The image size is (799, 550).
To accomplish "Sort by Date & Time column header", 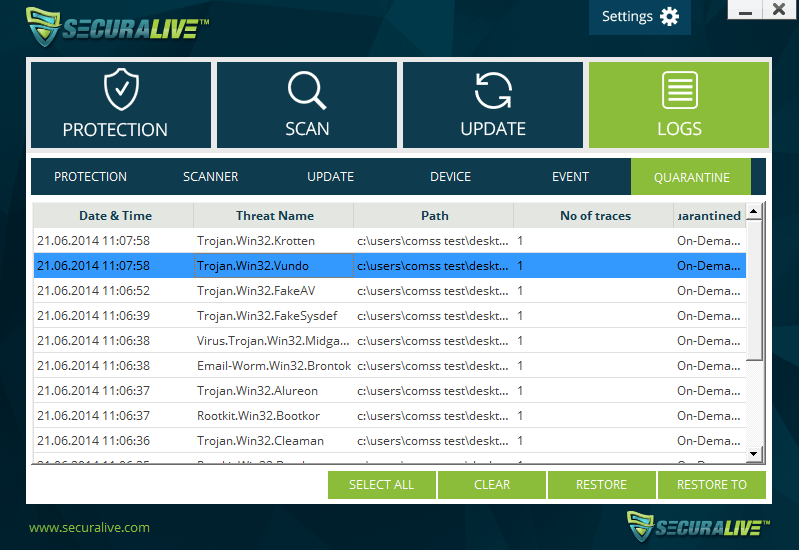I will (114, 216).
